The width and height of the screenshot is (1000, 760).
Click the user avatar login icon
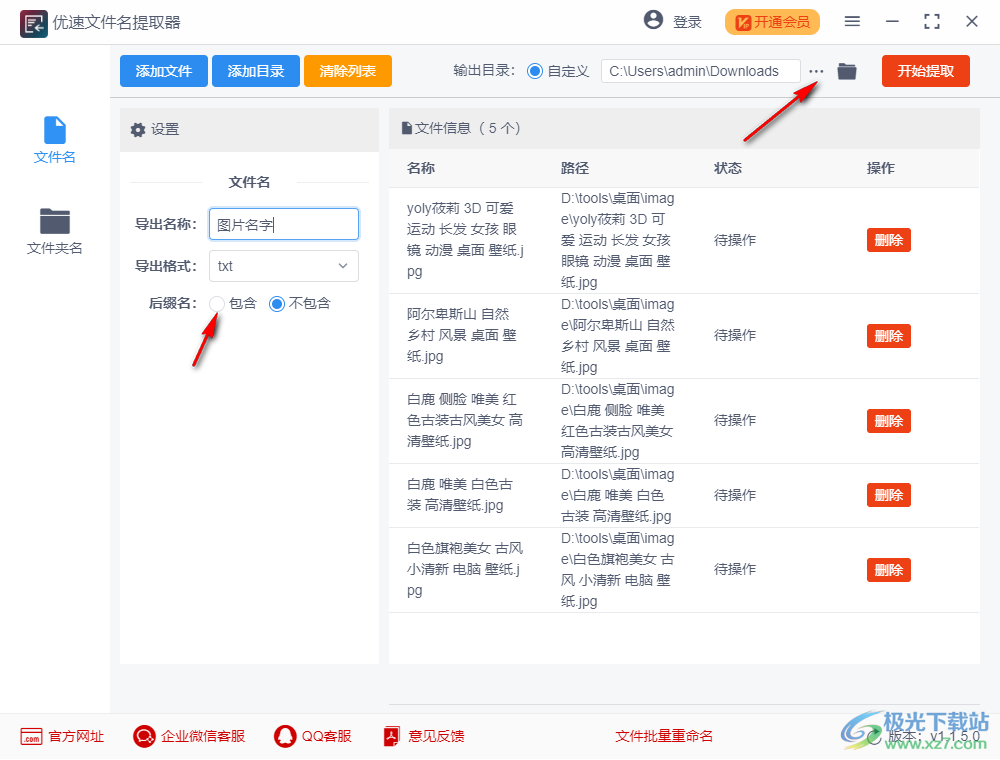click(653, 20)
